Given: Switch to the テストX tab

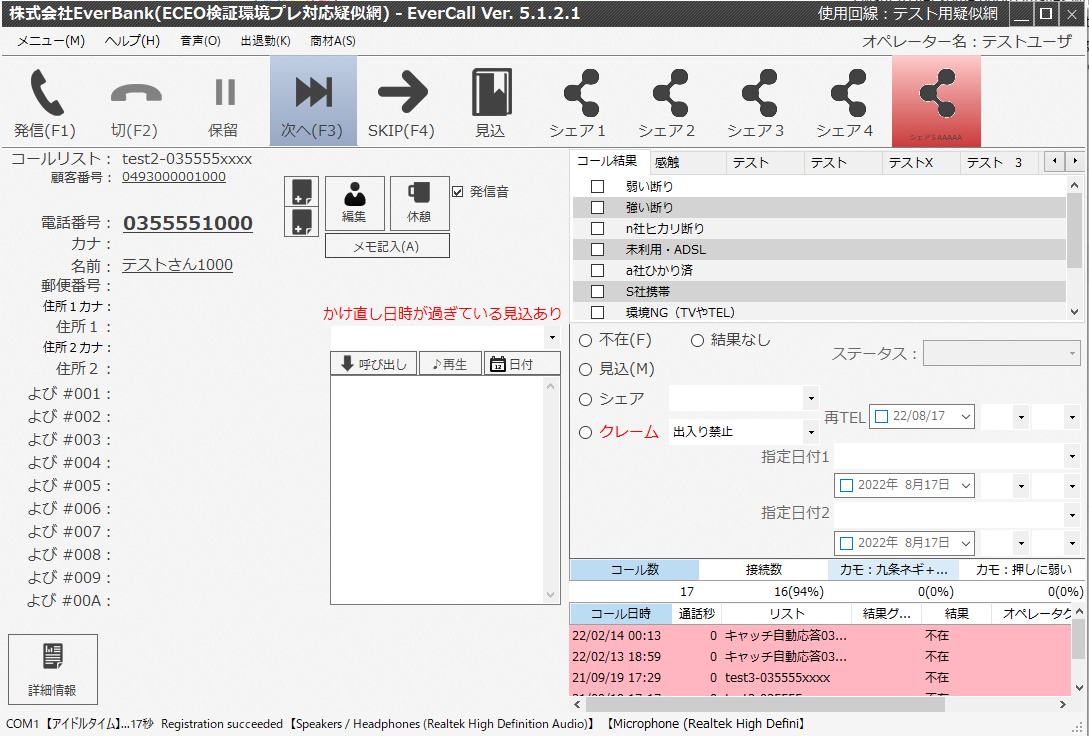Looking at the screenshot, I should pos(920,162).
